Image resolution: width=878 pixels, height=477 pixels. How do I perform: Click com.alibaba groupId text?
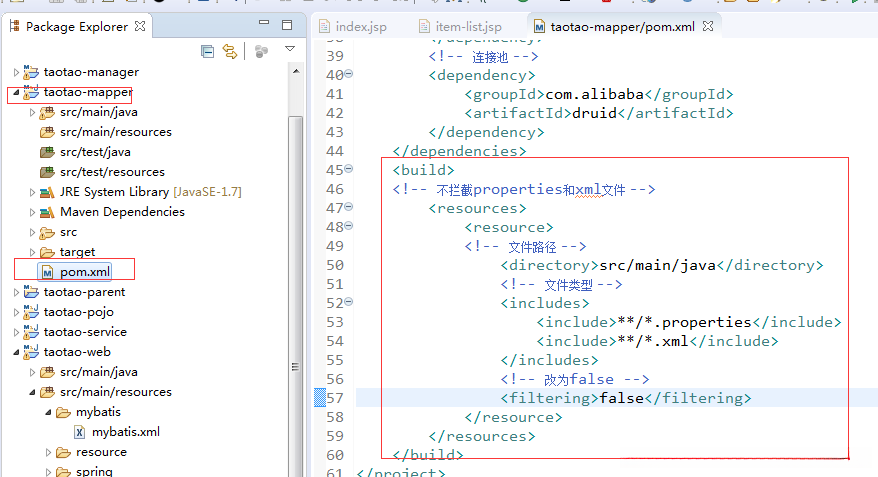coord(595,94)
